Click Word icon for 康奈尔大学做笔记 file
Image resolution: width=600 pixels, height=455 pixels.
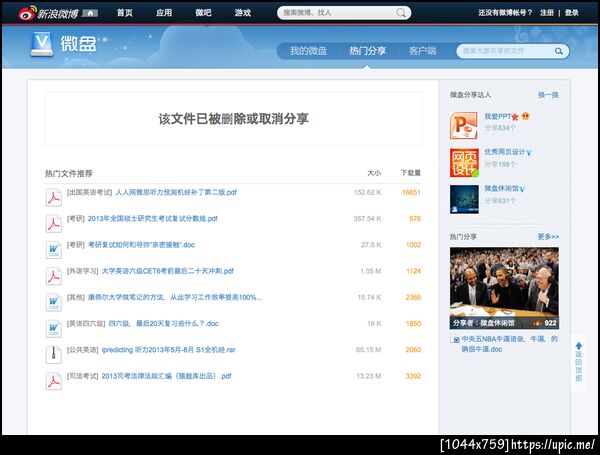tap(54, 302)
